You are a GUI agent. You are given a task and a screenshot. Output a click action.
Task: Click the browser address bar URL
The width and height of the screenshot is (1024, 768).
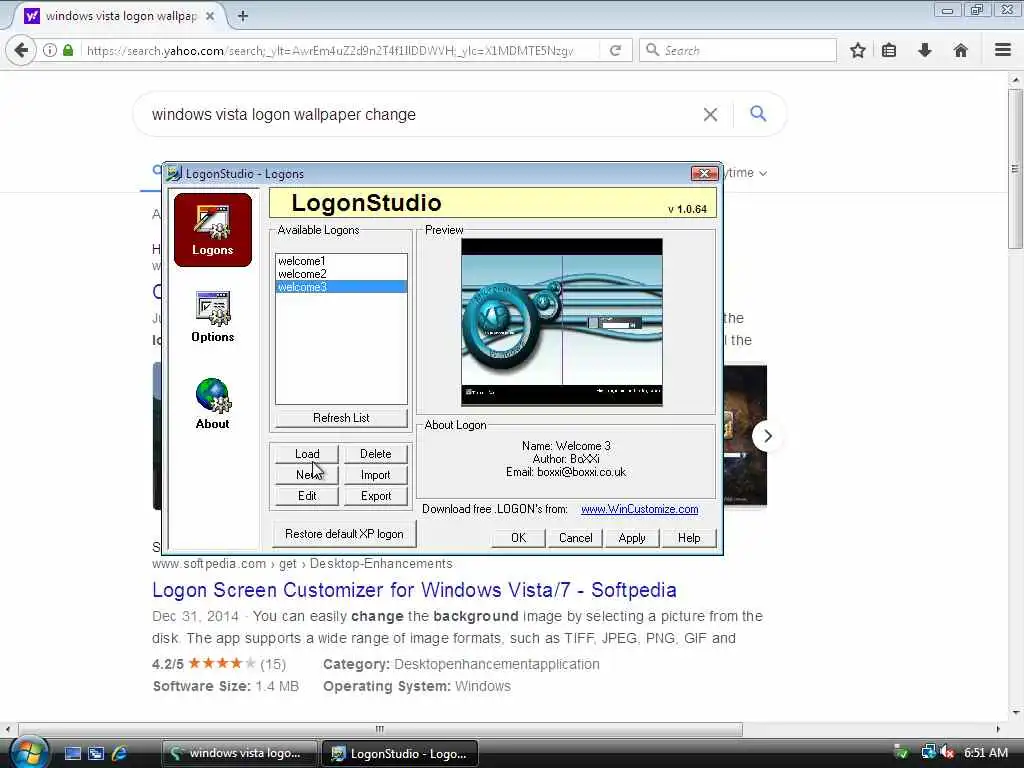coord(330,50)
